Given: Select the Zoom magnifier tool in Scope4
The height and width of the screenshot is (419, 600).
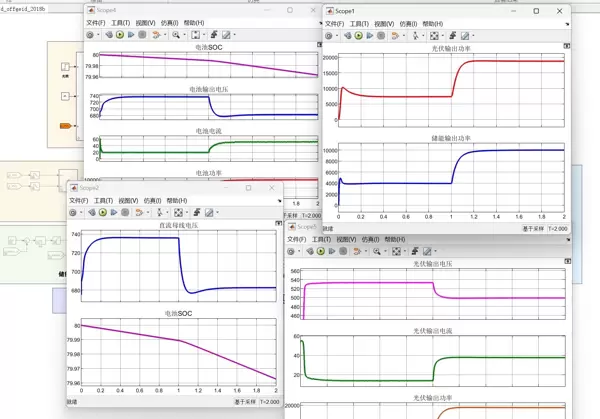Looking at the screenshot, I should [175, 34].
